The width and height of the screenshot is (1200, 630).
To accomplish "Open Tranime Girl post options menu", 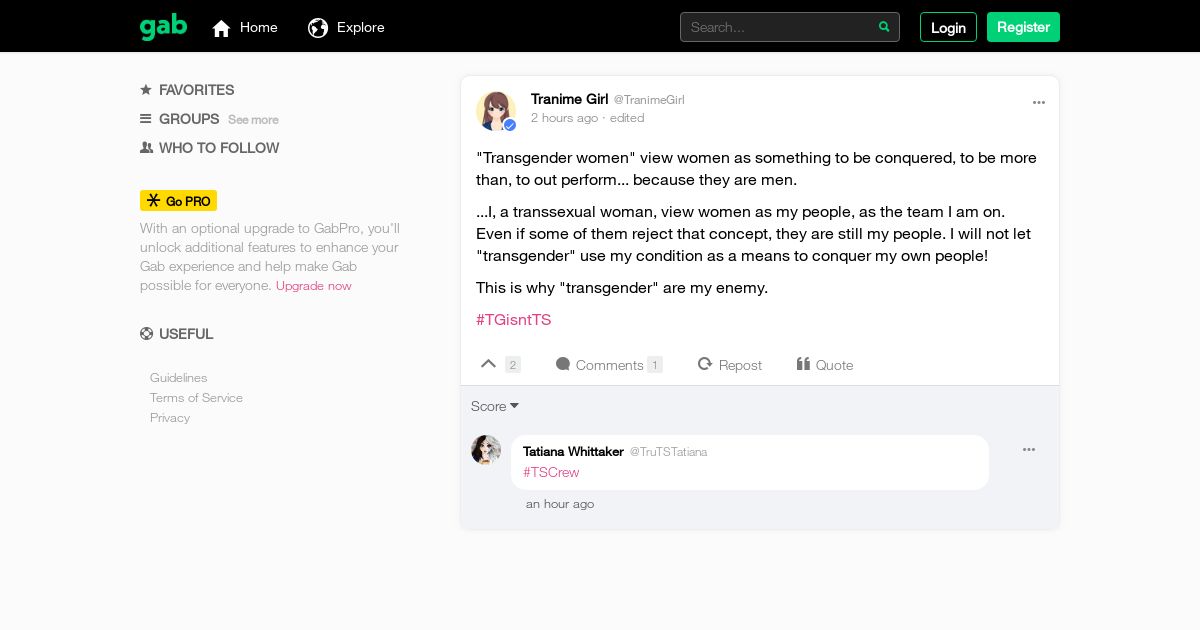I will pos(1039,102).
